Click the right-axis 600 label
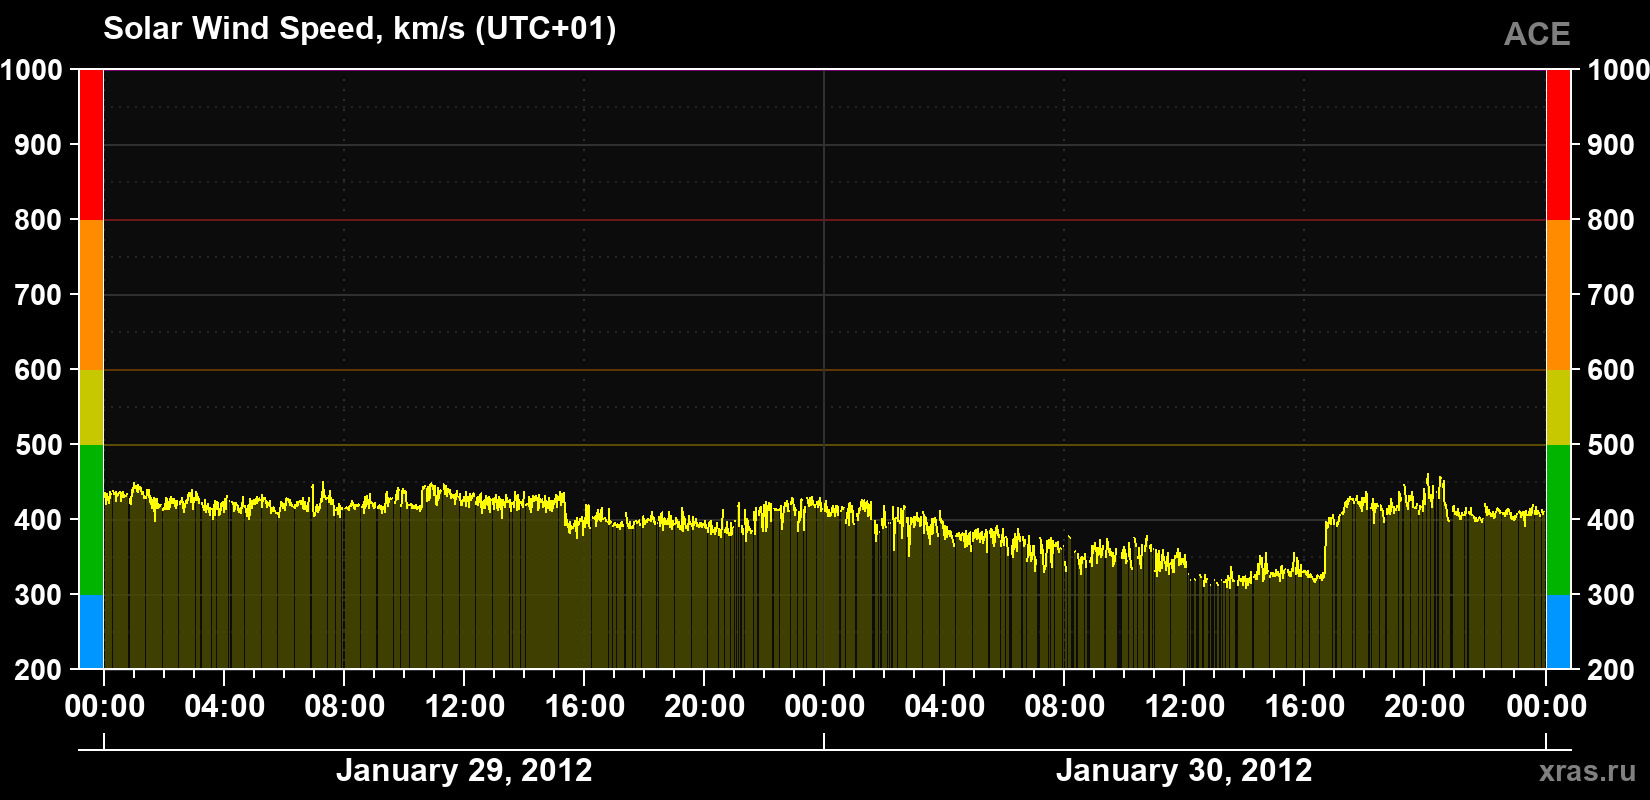 click(1611, 370)
